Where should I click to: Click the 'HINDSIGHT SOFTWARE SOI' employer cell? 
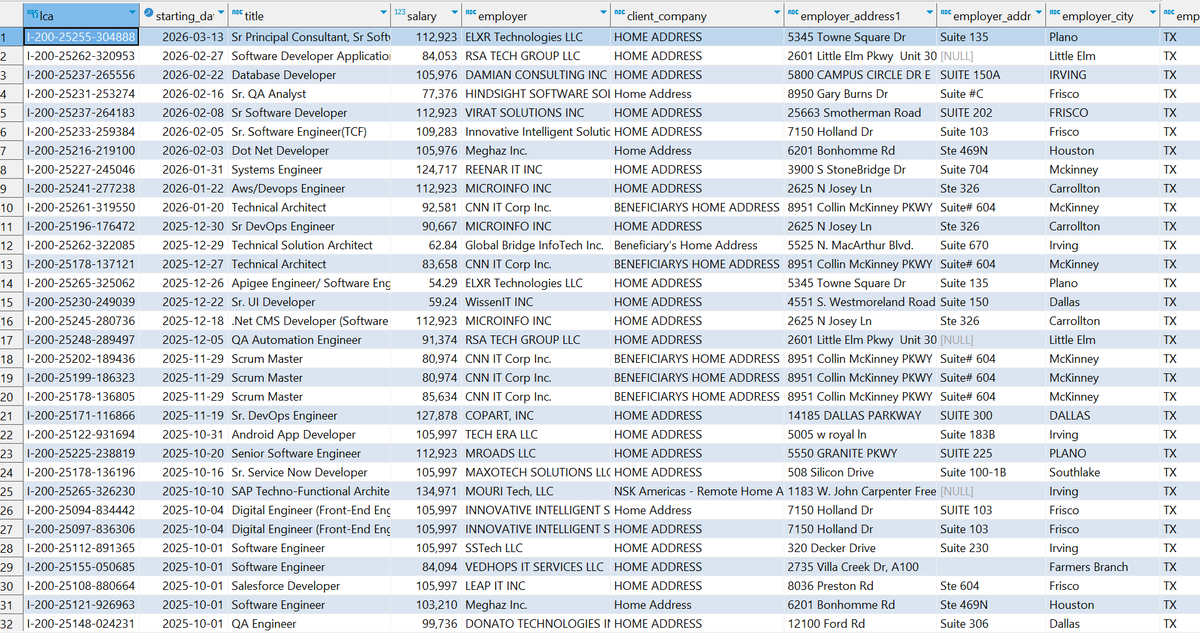coord(535,94)
